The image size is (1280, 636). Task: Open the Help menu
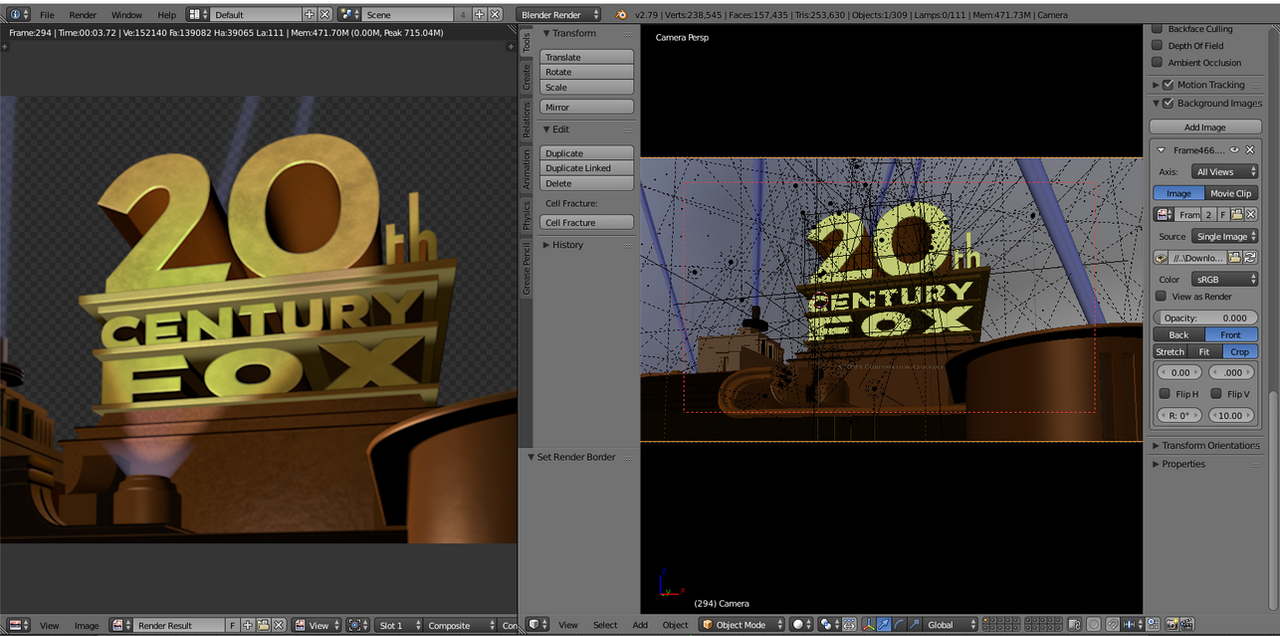click(166, 15)
